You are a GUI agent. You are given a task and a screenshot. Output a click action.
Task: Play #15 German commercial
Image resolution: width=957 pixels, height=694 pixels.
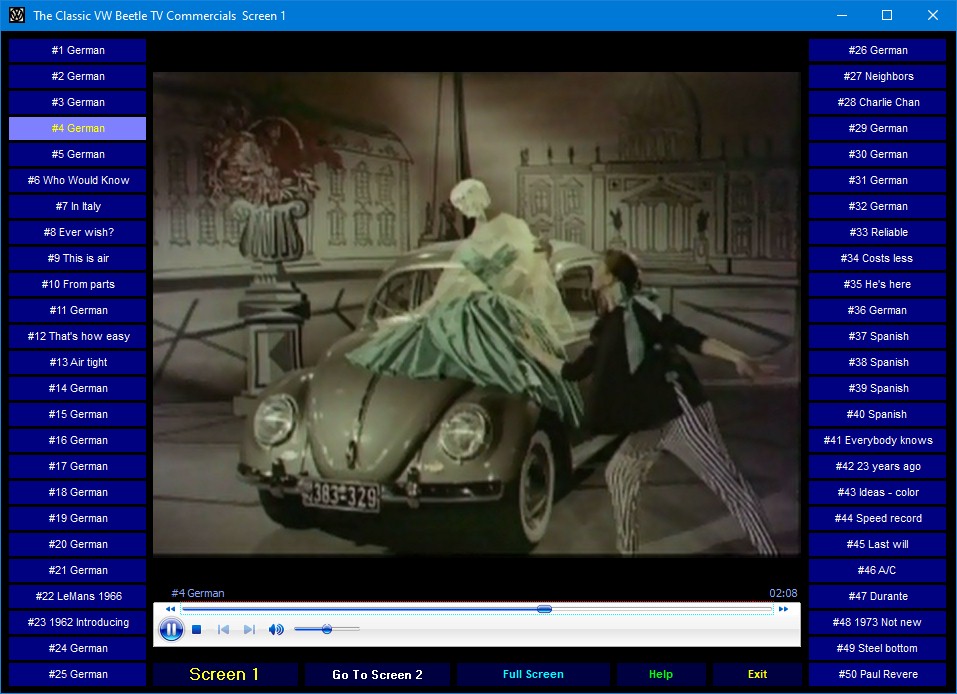click(x=78, y=414)
